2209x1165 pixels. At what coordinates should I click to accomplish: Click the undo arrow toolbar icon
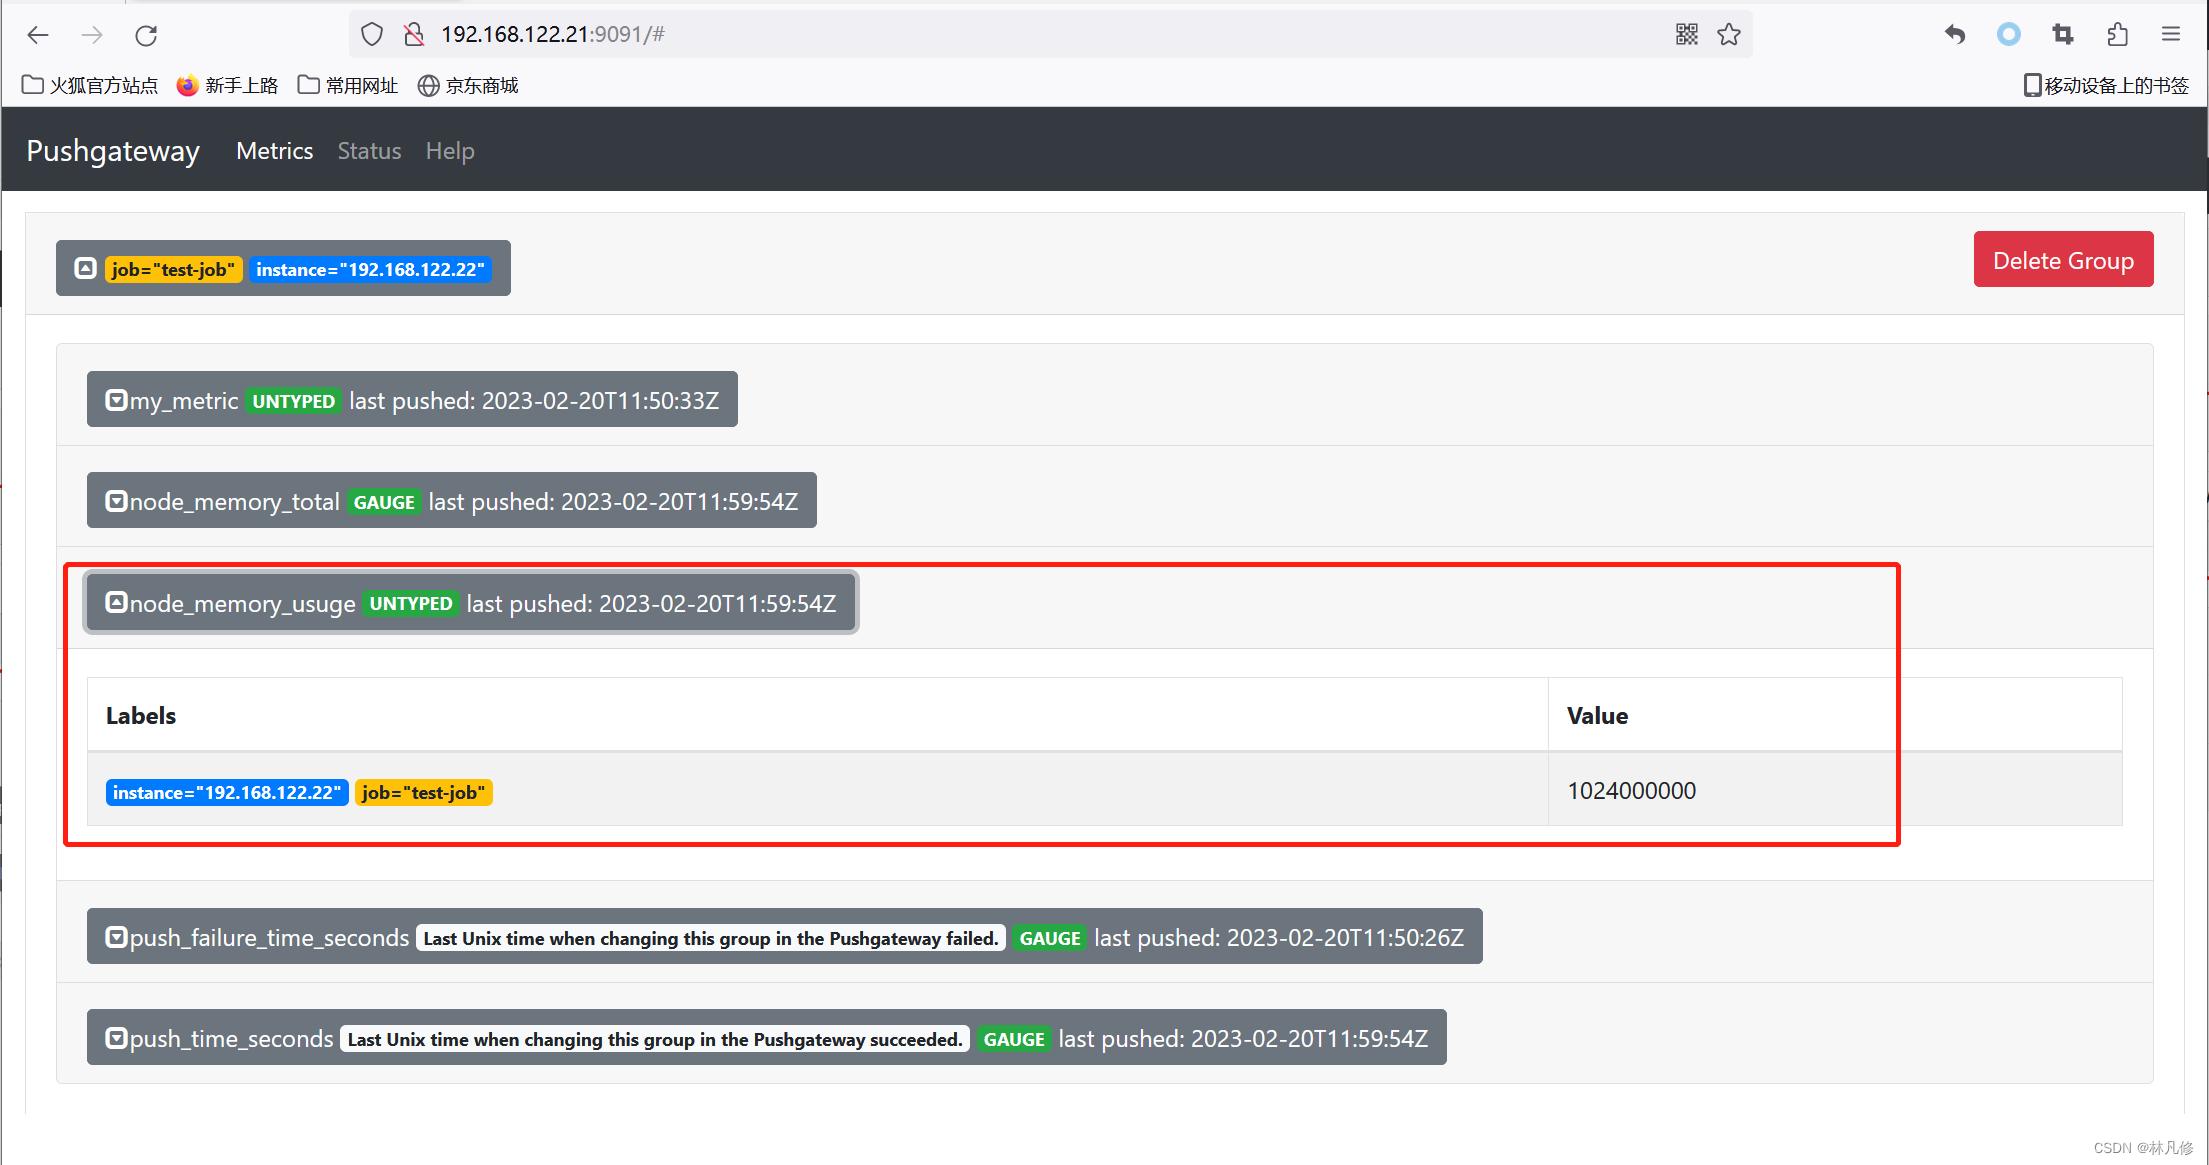pyautogui.click(x=1955, y=35)
